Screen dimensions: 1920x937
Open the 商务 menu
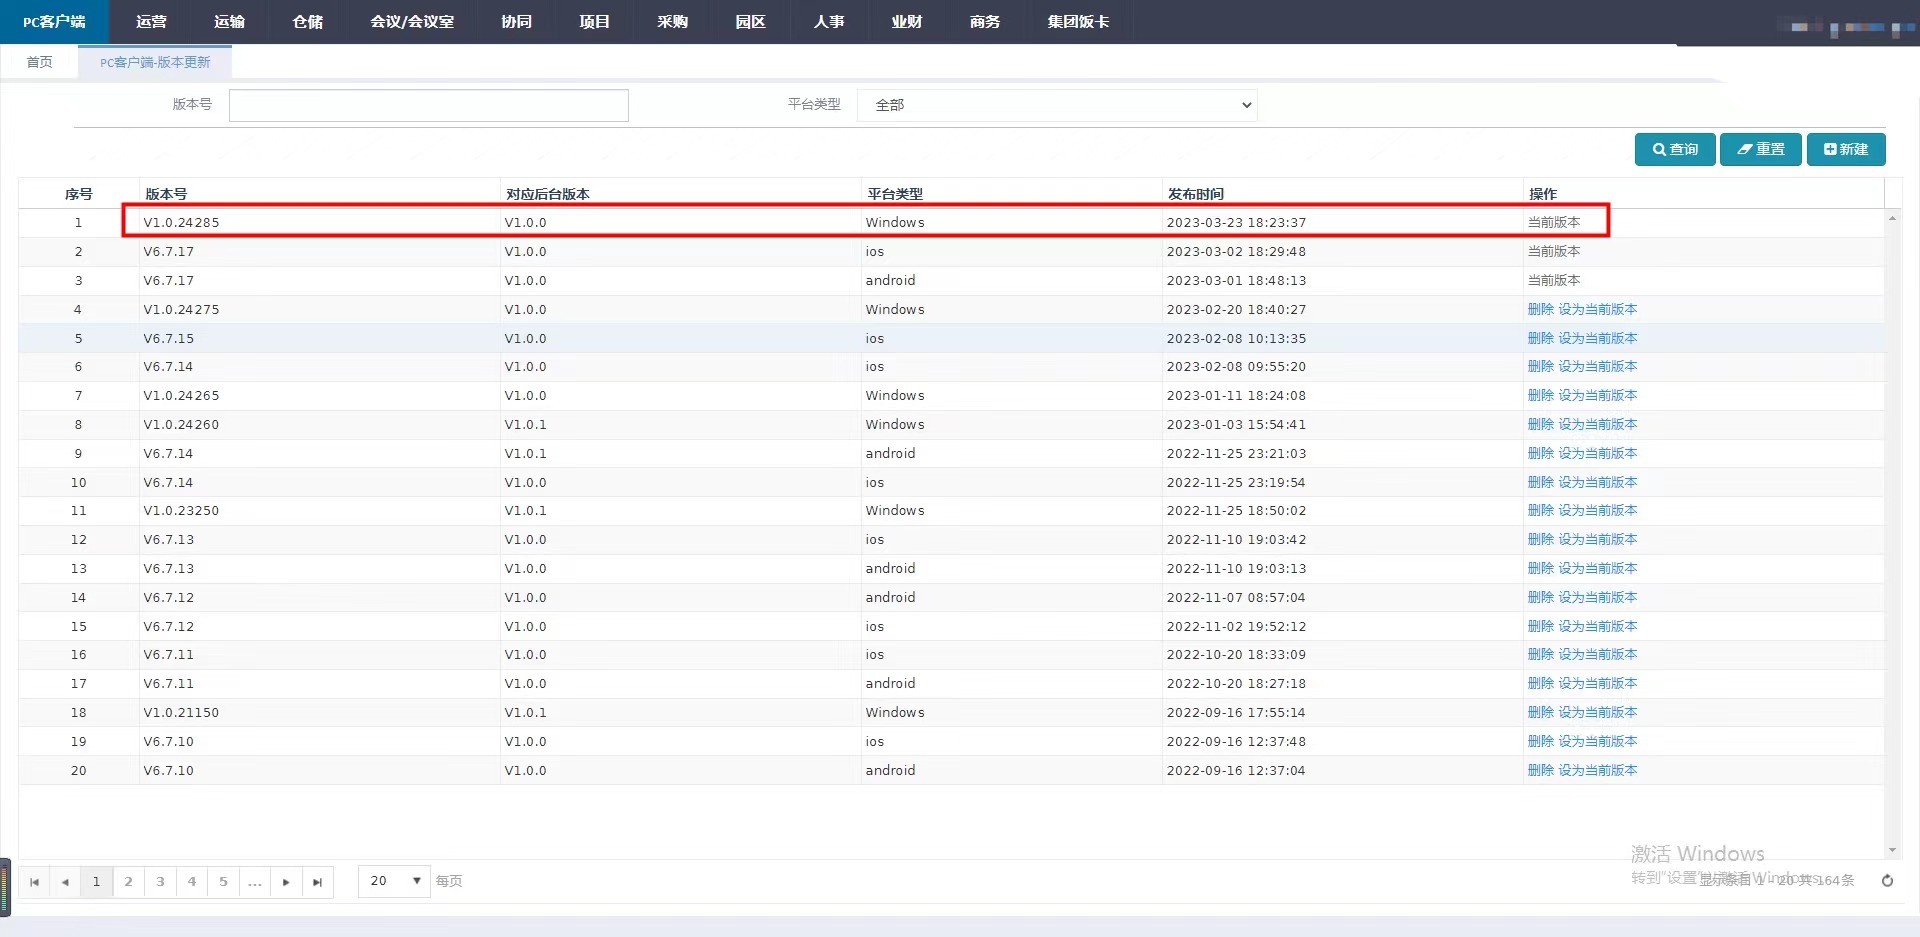click(984, 21)
